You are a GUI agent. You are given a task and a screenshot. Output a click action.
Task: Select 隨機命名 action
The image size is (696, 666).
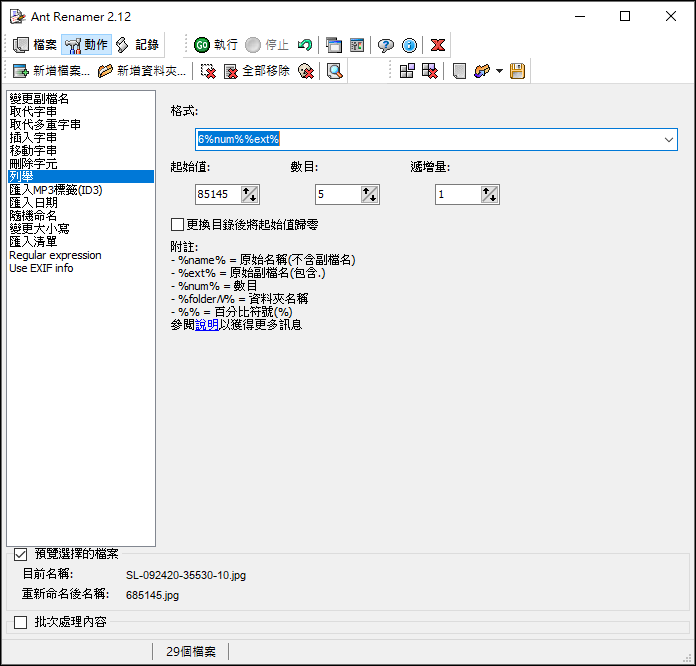(81, 216)
